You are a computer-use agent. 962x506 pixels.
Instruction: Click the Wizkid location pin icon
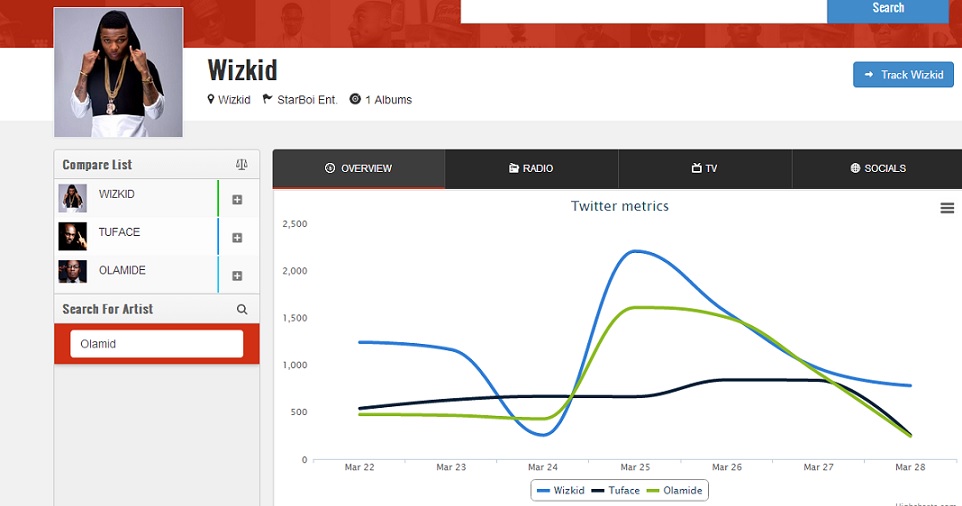coord(211,99)
